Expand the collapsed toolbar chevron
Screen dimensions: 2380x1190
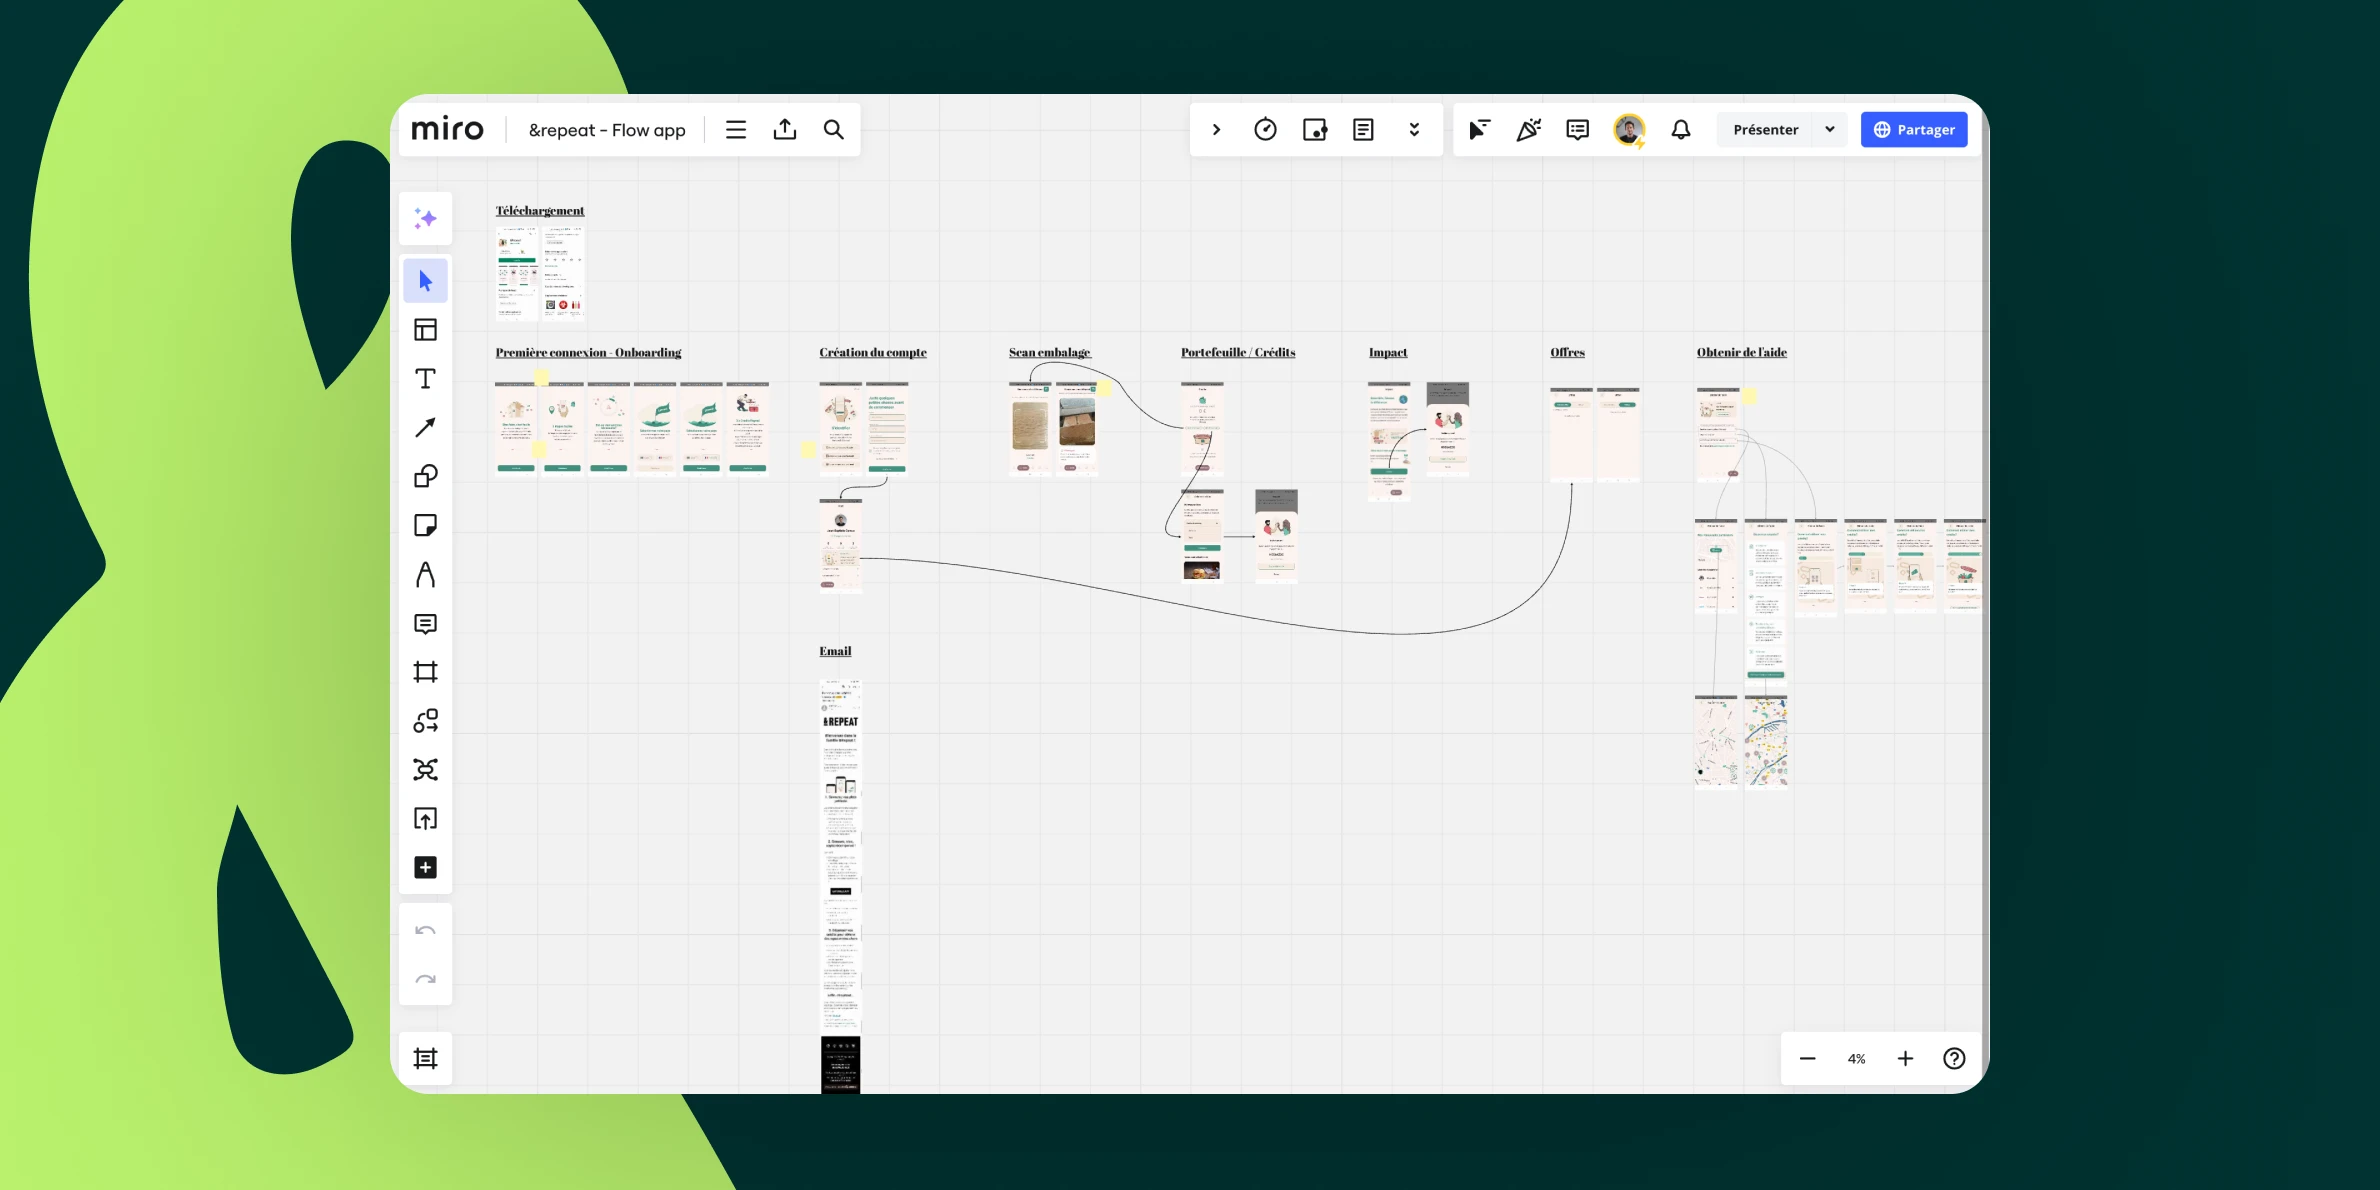pyautogui.click(x=1216, y=130)
